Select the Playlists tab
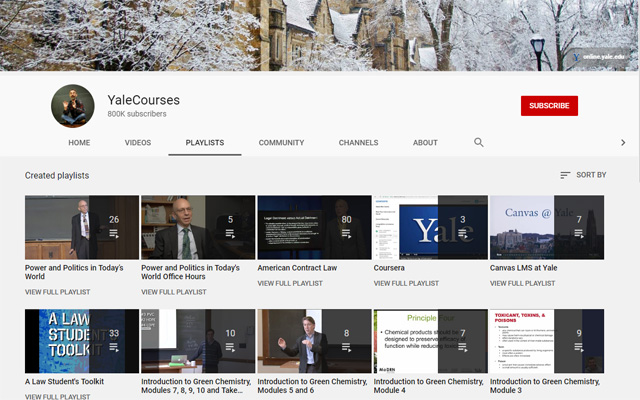Image resolution: width=640 pixels, height=400 pixels. (x=204, y=143)
